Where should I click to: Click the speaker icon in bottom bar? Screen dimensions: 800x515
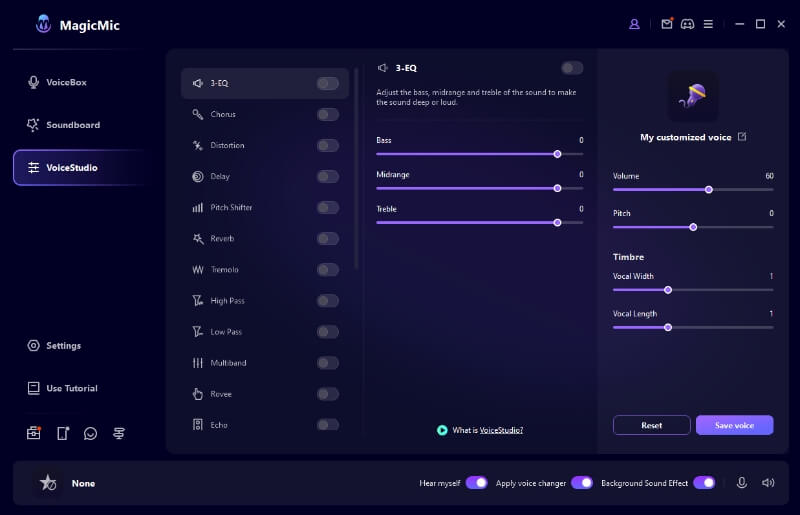(x=768, y=483)
